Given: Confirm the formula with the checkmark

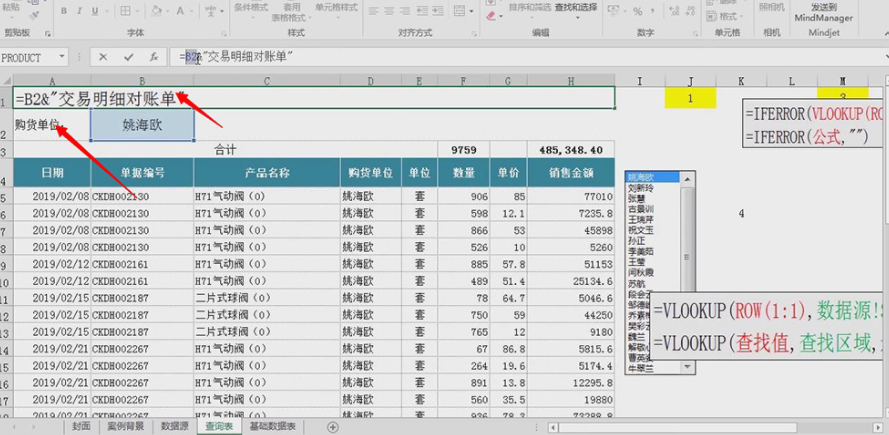Looking at the screenshot, I should click(129, 57).
